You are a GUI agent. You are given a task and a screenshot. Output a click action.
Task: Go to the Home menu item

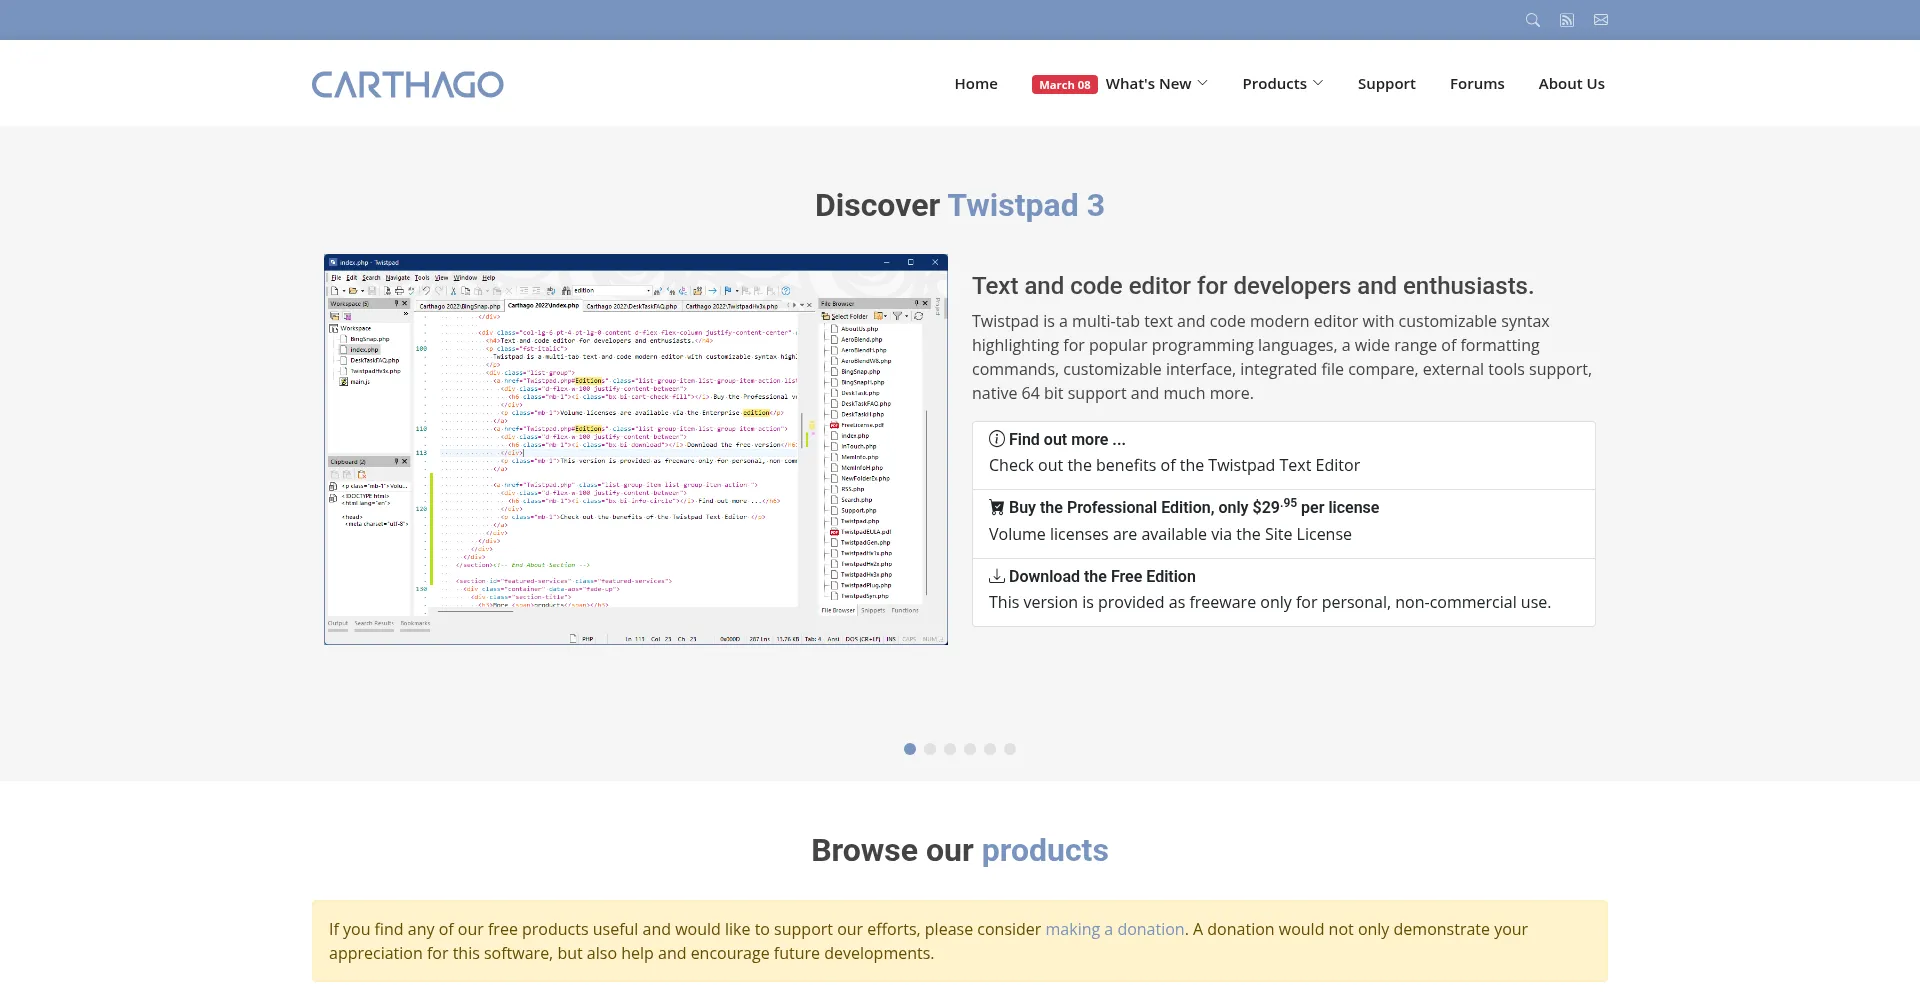click(976, 84)
